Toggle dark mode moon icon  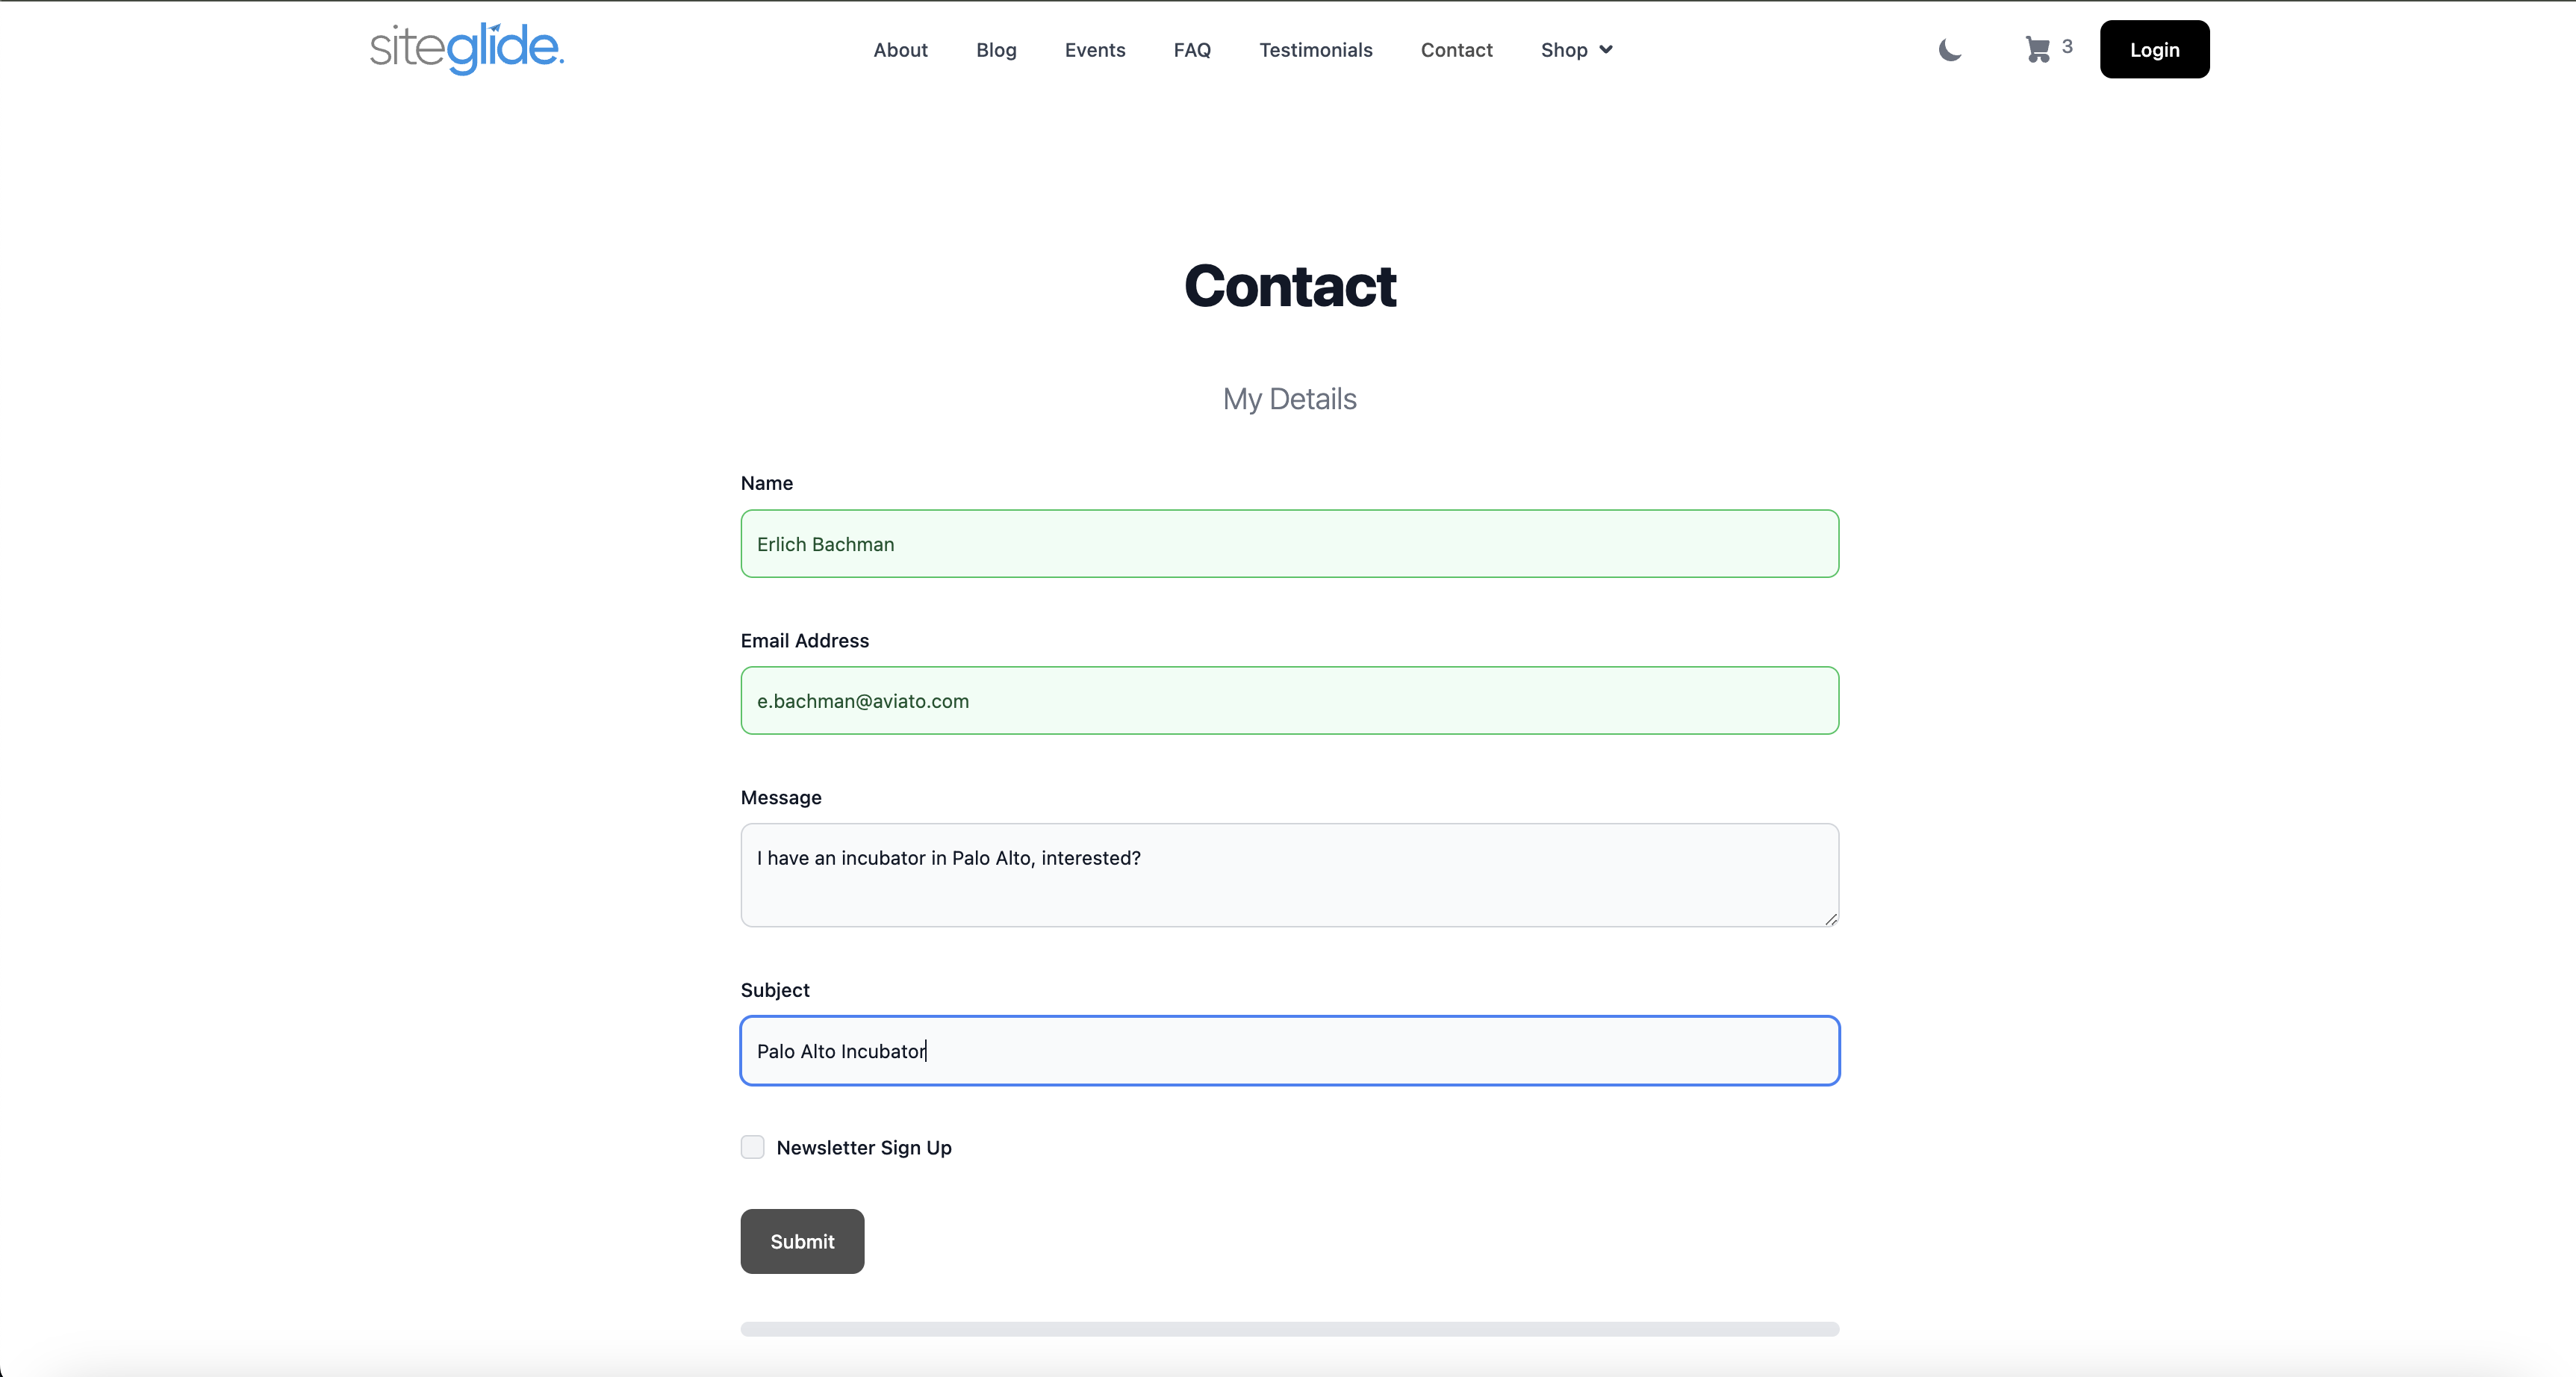click(x=1949, y=49)
